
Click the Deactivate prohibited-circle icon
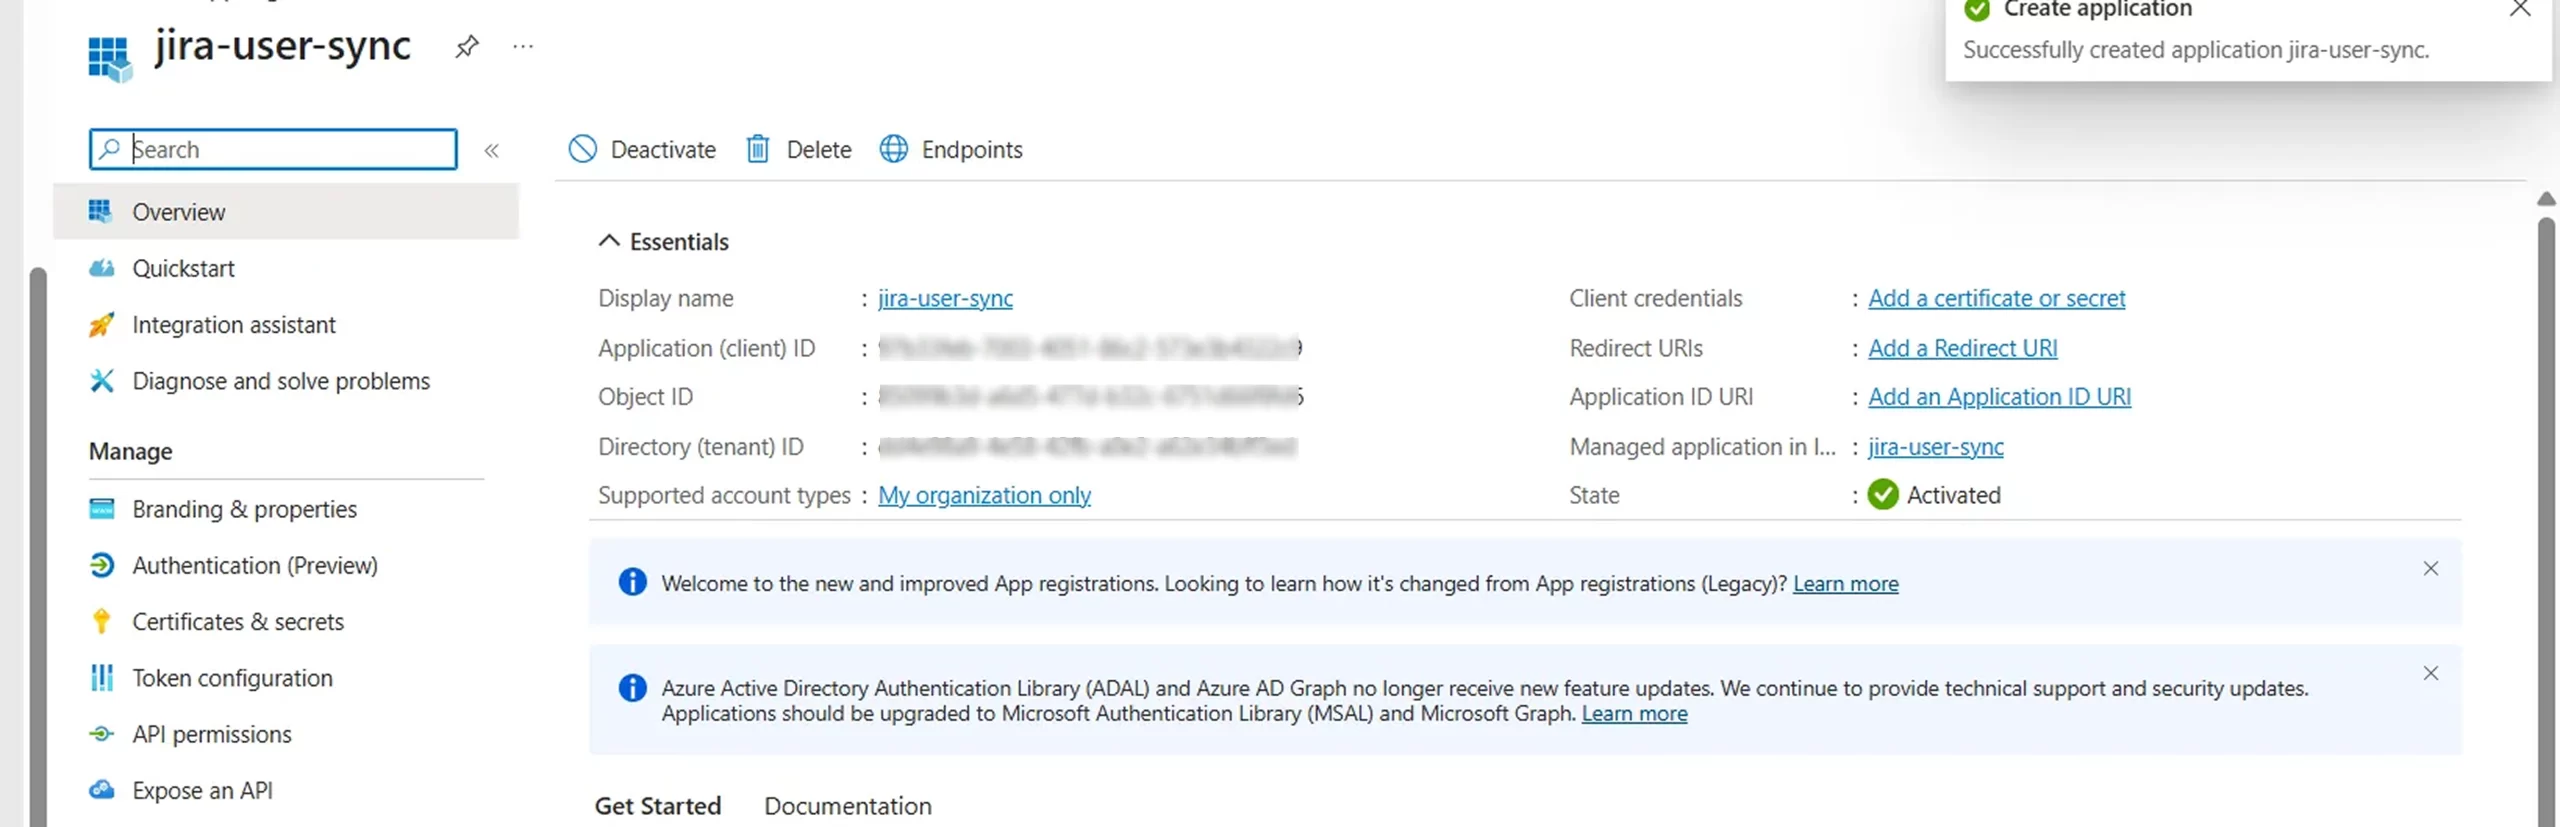[583, 149]
